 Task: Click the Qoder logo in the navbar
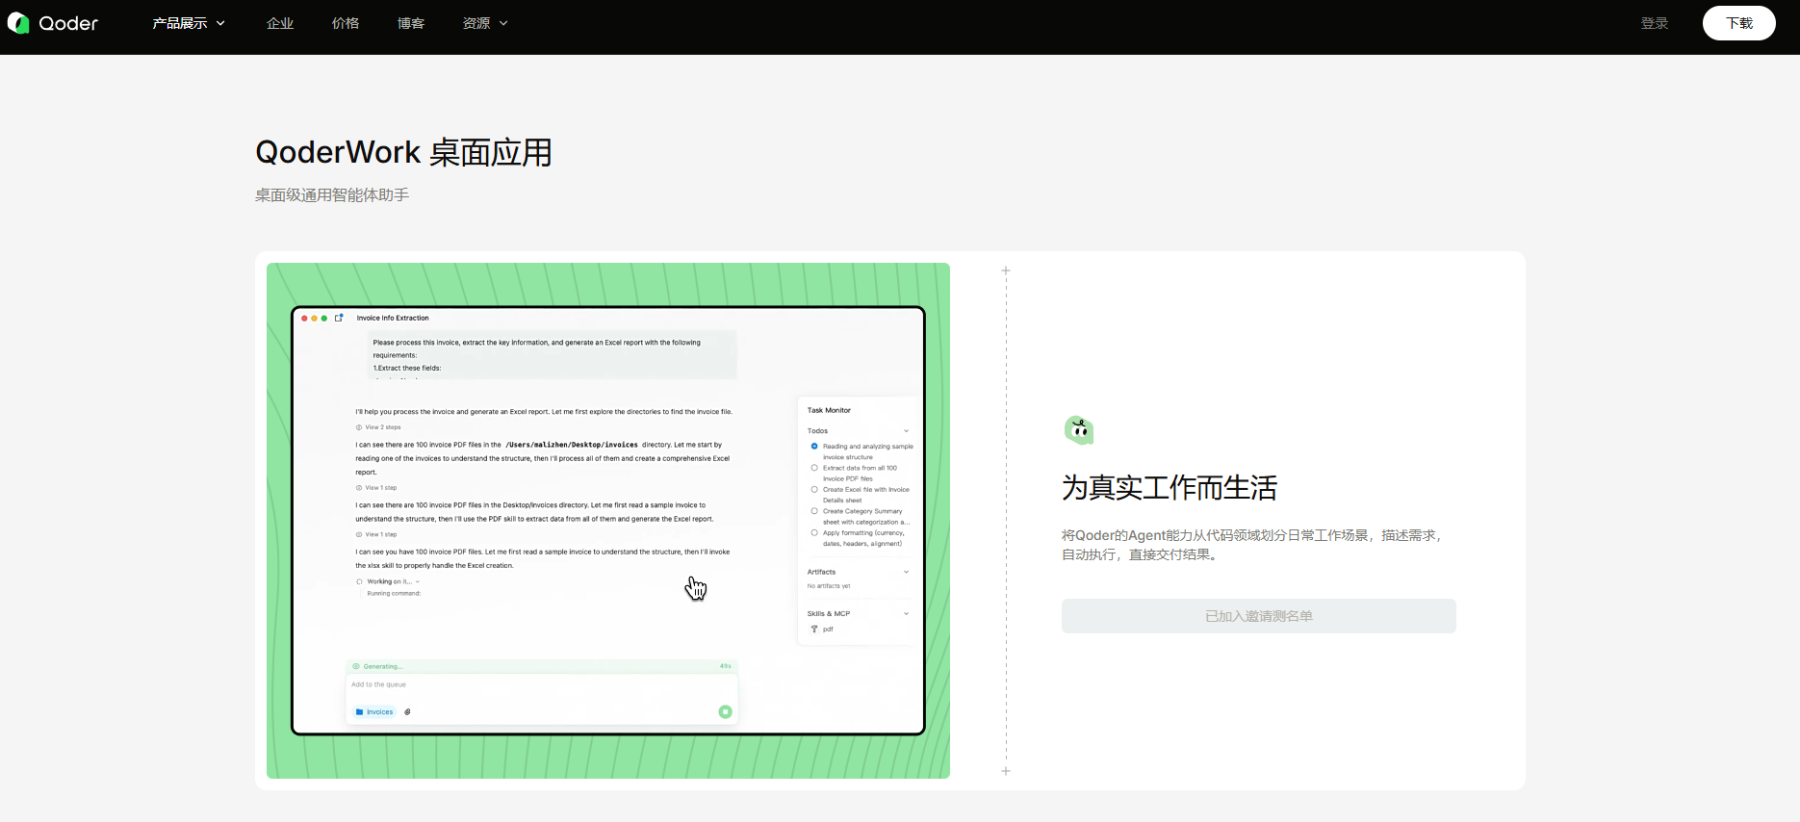tap(53, 23)
